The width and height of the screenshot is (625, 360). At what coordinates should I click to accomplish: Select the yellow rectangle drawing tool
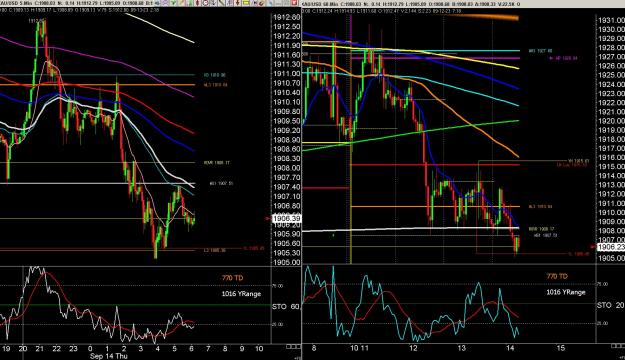click(x=246, y=3)
